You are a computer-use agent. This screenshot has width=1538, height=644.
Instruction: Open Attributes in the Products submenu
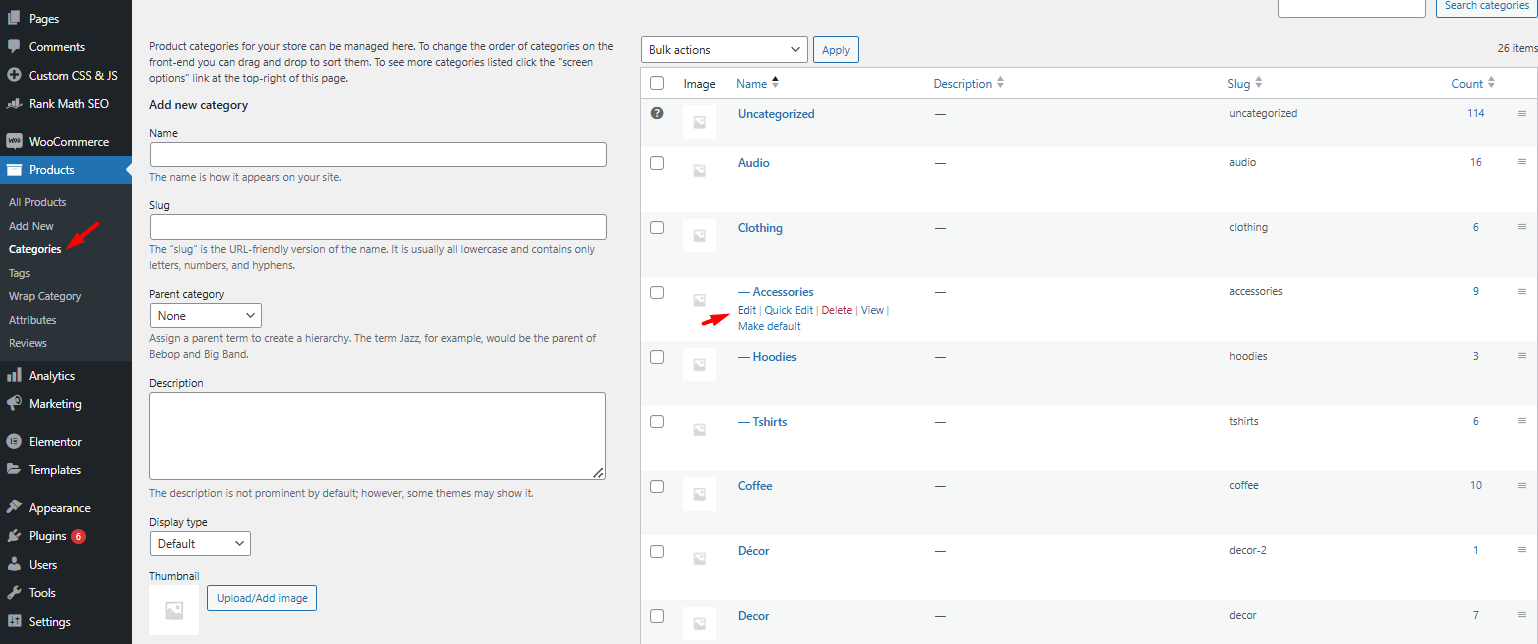(33, 320)
